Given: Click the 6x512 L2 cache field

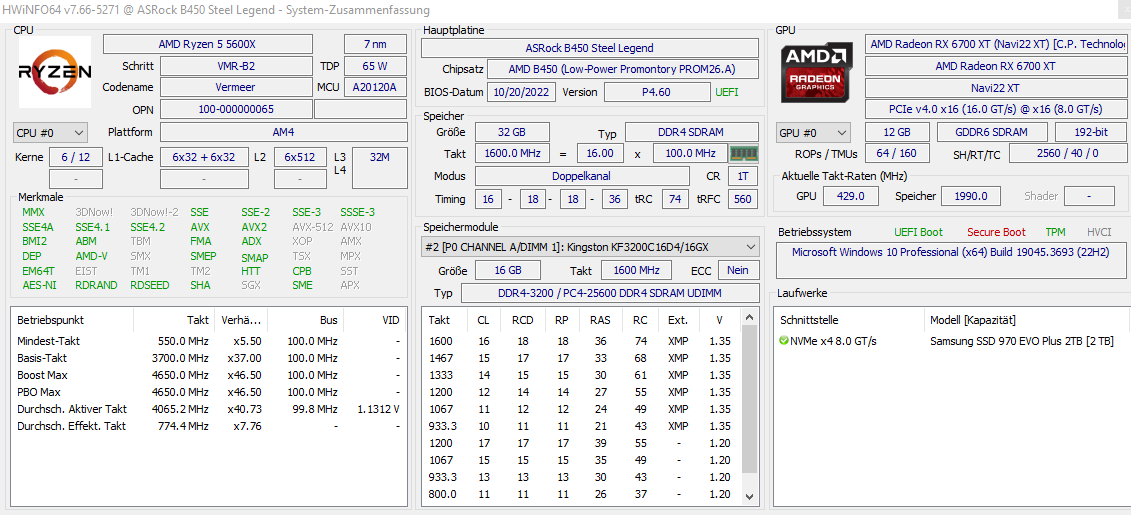Looking at the screenshot, I should (300, 157).
